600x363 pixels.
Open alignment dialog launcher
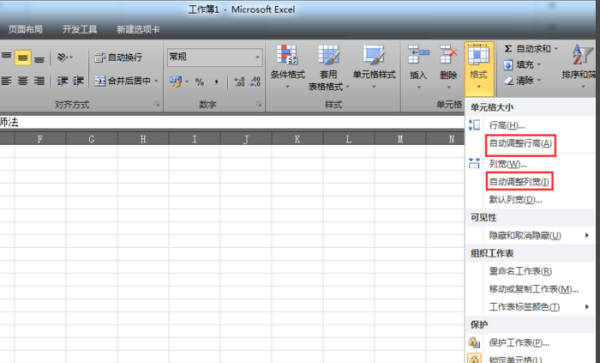tap(157, 104)
